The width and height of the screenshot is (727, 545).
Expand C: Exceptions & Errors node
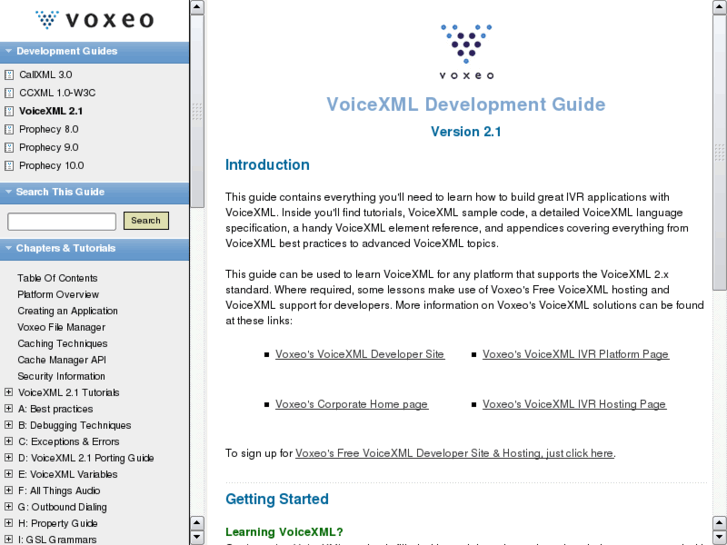tap(8, 441)
